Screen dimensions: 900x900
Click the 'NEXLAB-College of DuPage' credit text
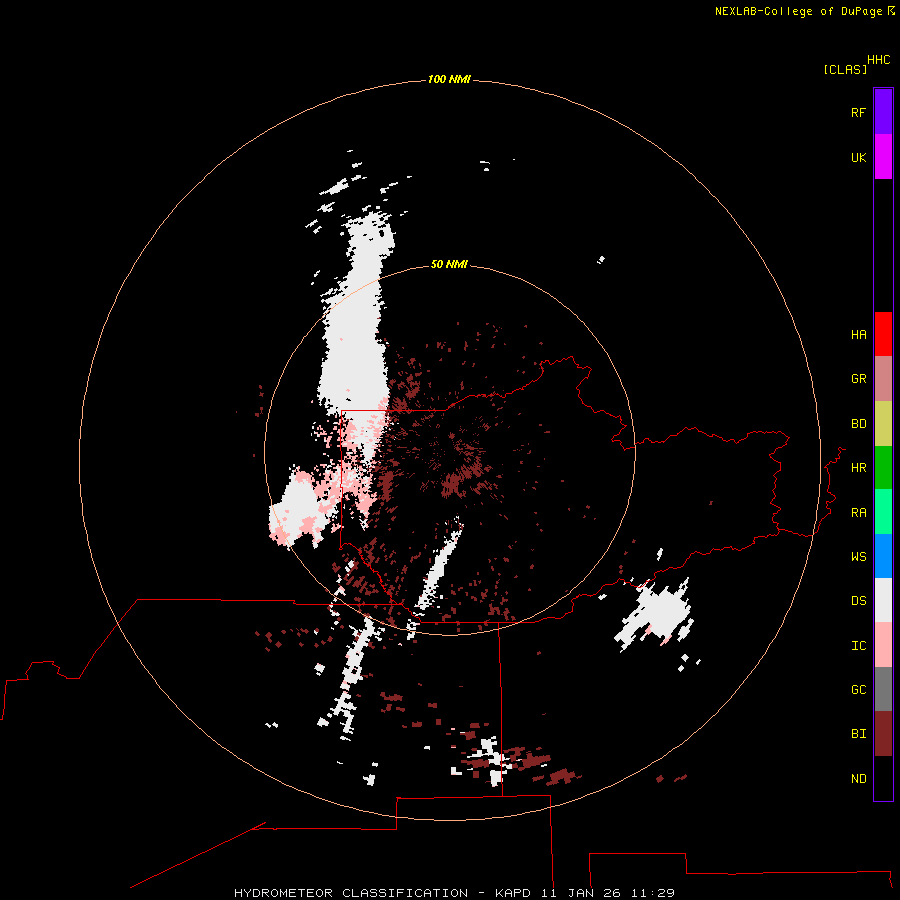point(798,11)
